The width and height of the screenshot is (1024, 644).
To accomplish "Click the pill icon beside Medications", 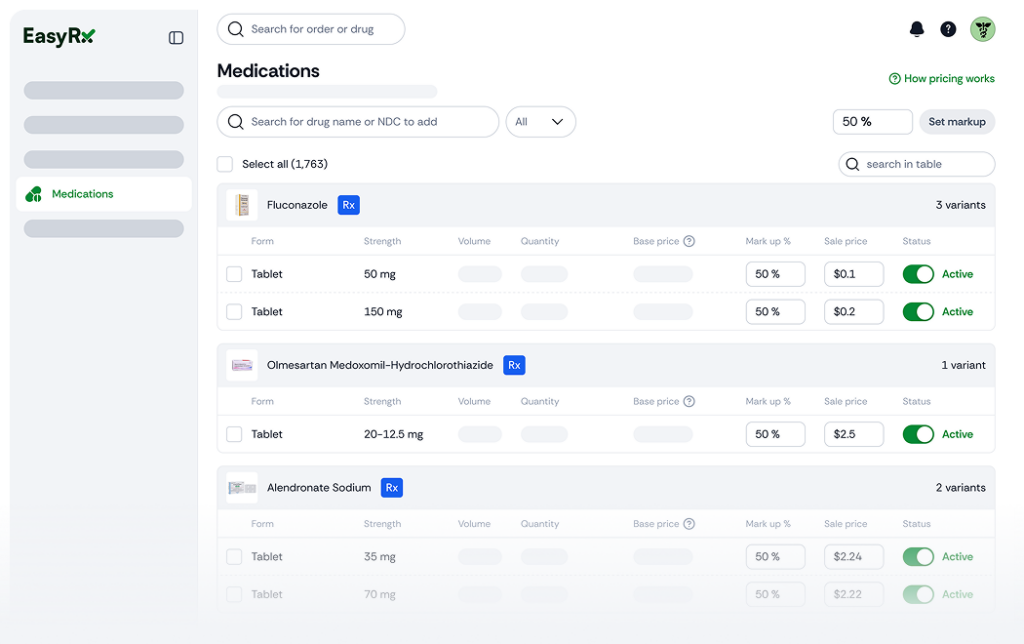I will 31,194.
